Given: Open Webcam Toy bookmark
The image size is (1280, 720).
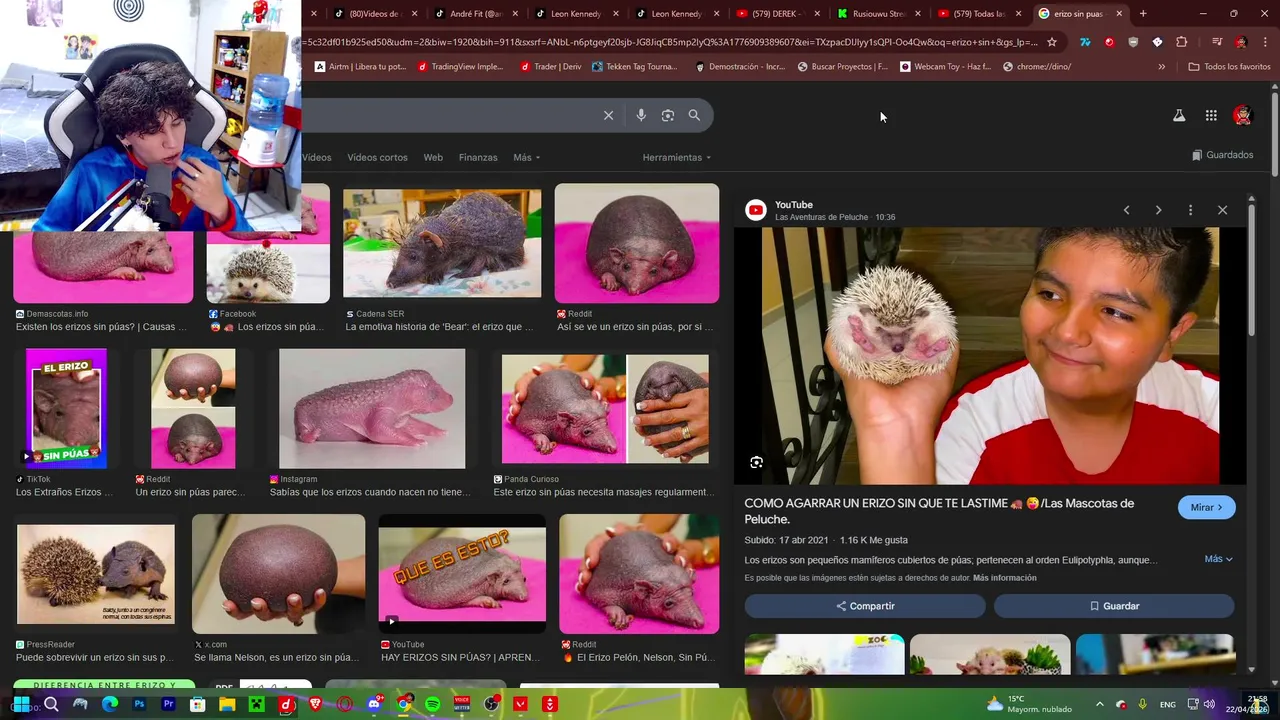Looking at the screenshot, I should 945,67.
